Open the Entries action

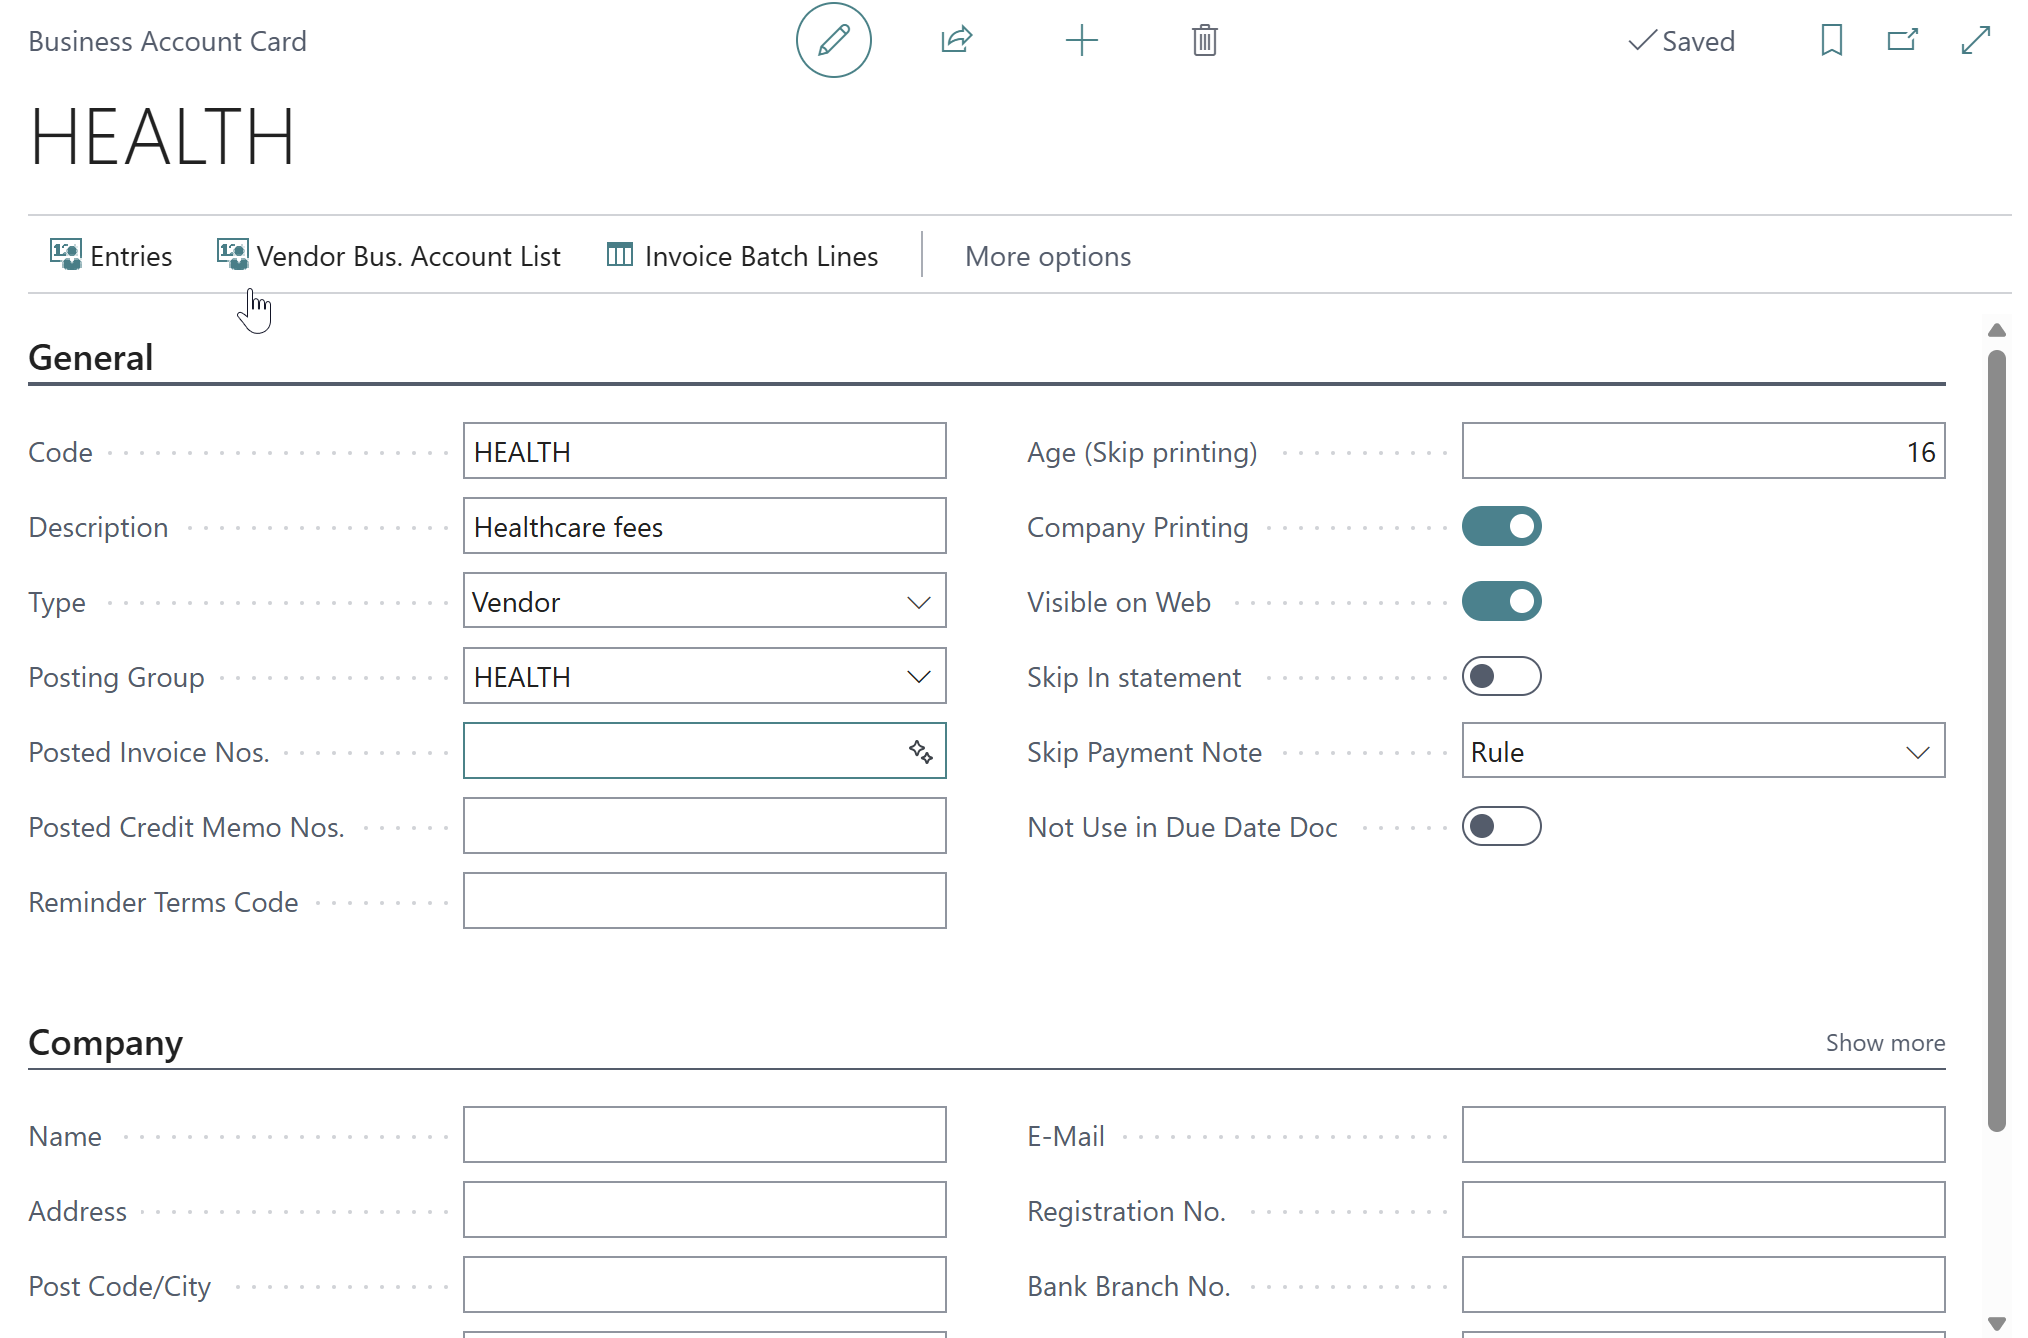[x=111, y=256]
